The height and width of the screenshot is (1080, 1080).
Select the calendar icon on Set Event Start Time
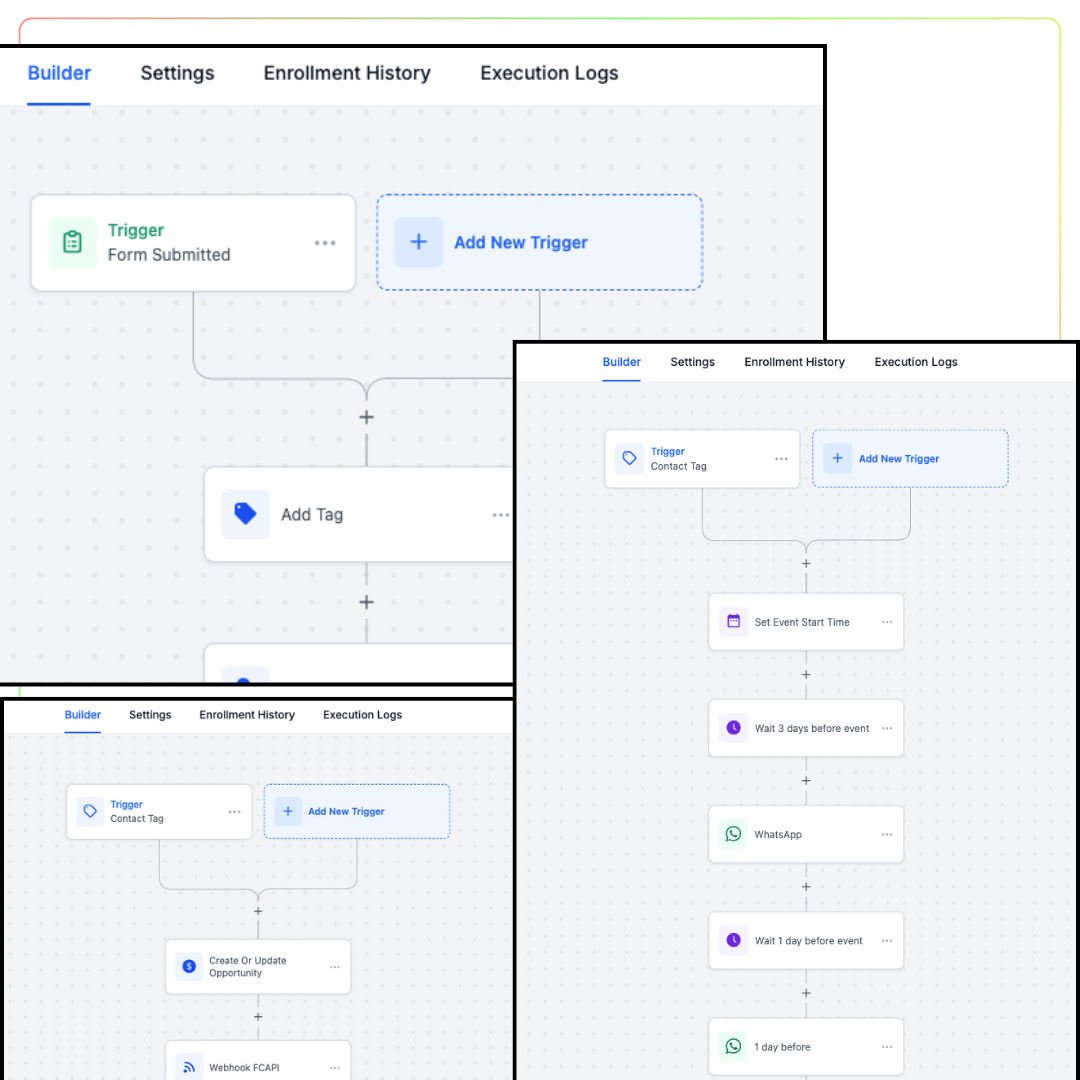click(x=733, y=621)
